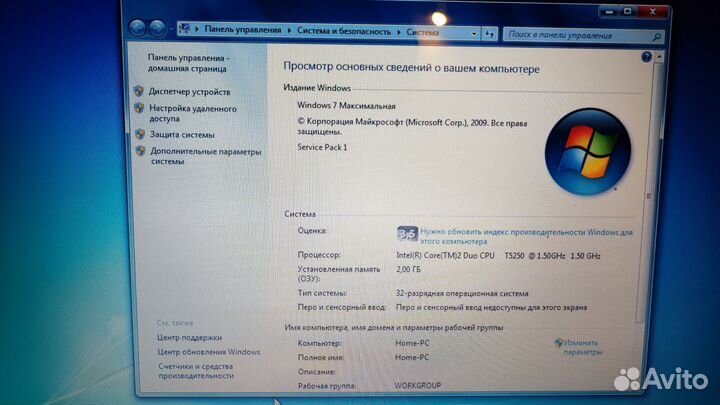Click shield icon beside 'Настройка удаленного доступа'
720x405 pixels.
(139, 108)
